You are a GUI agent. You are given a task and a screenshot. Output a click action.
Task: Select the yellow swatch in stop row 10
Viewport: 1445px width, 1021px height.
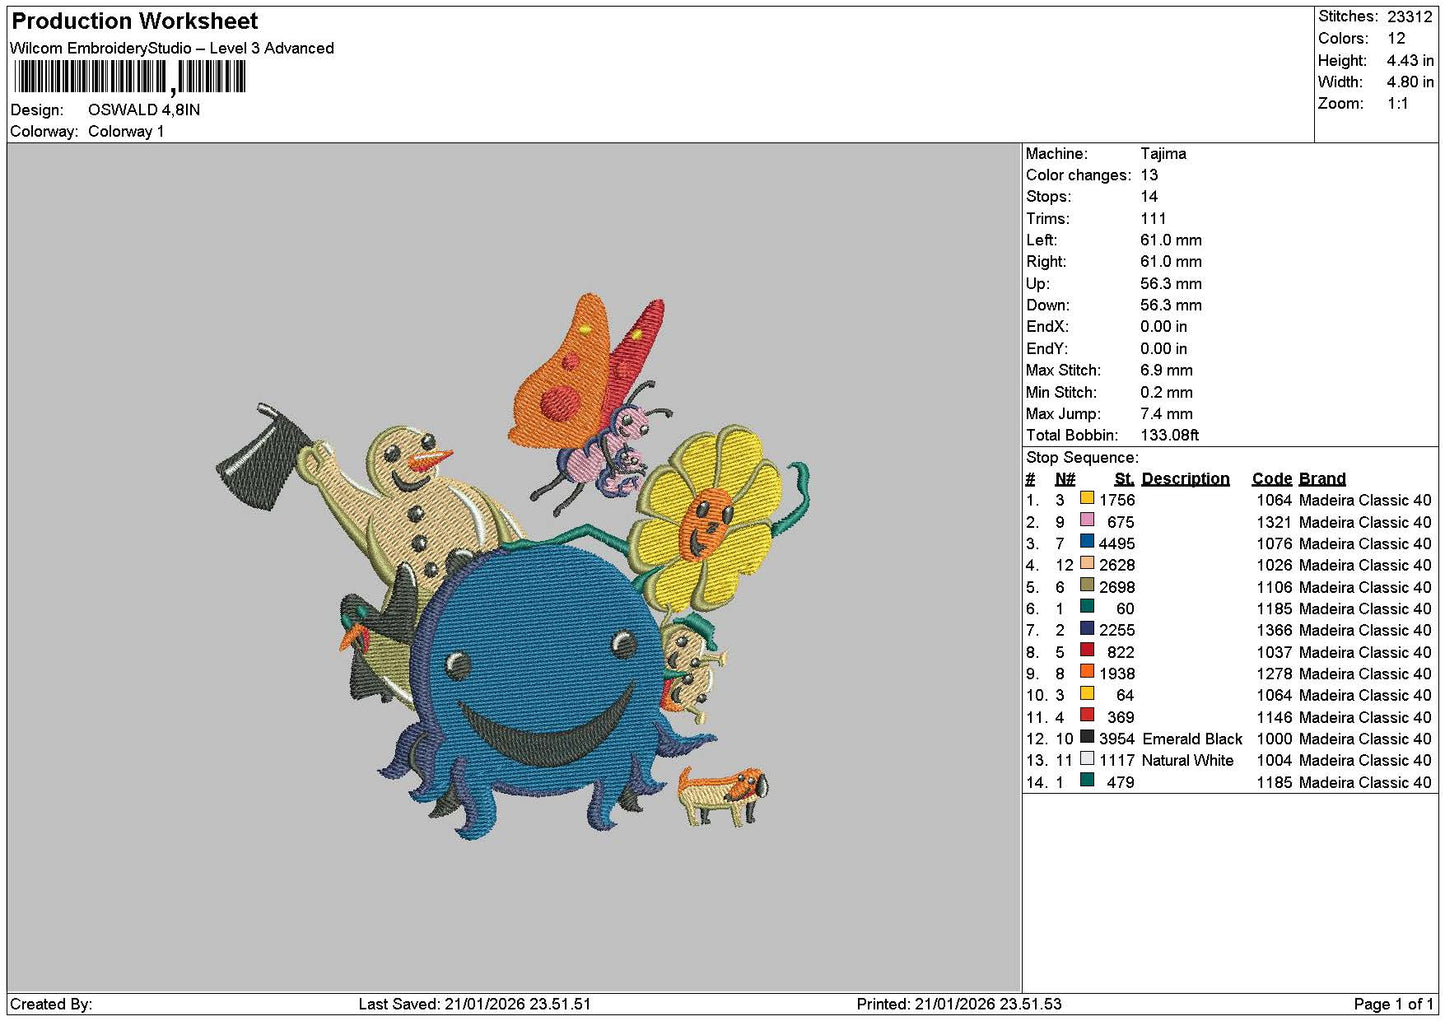tap(1087, 694)
